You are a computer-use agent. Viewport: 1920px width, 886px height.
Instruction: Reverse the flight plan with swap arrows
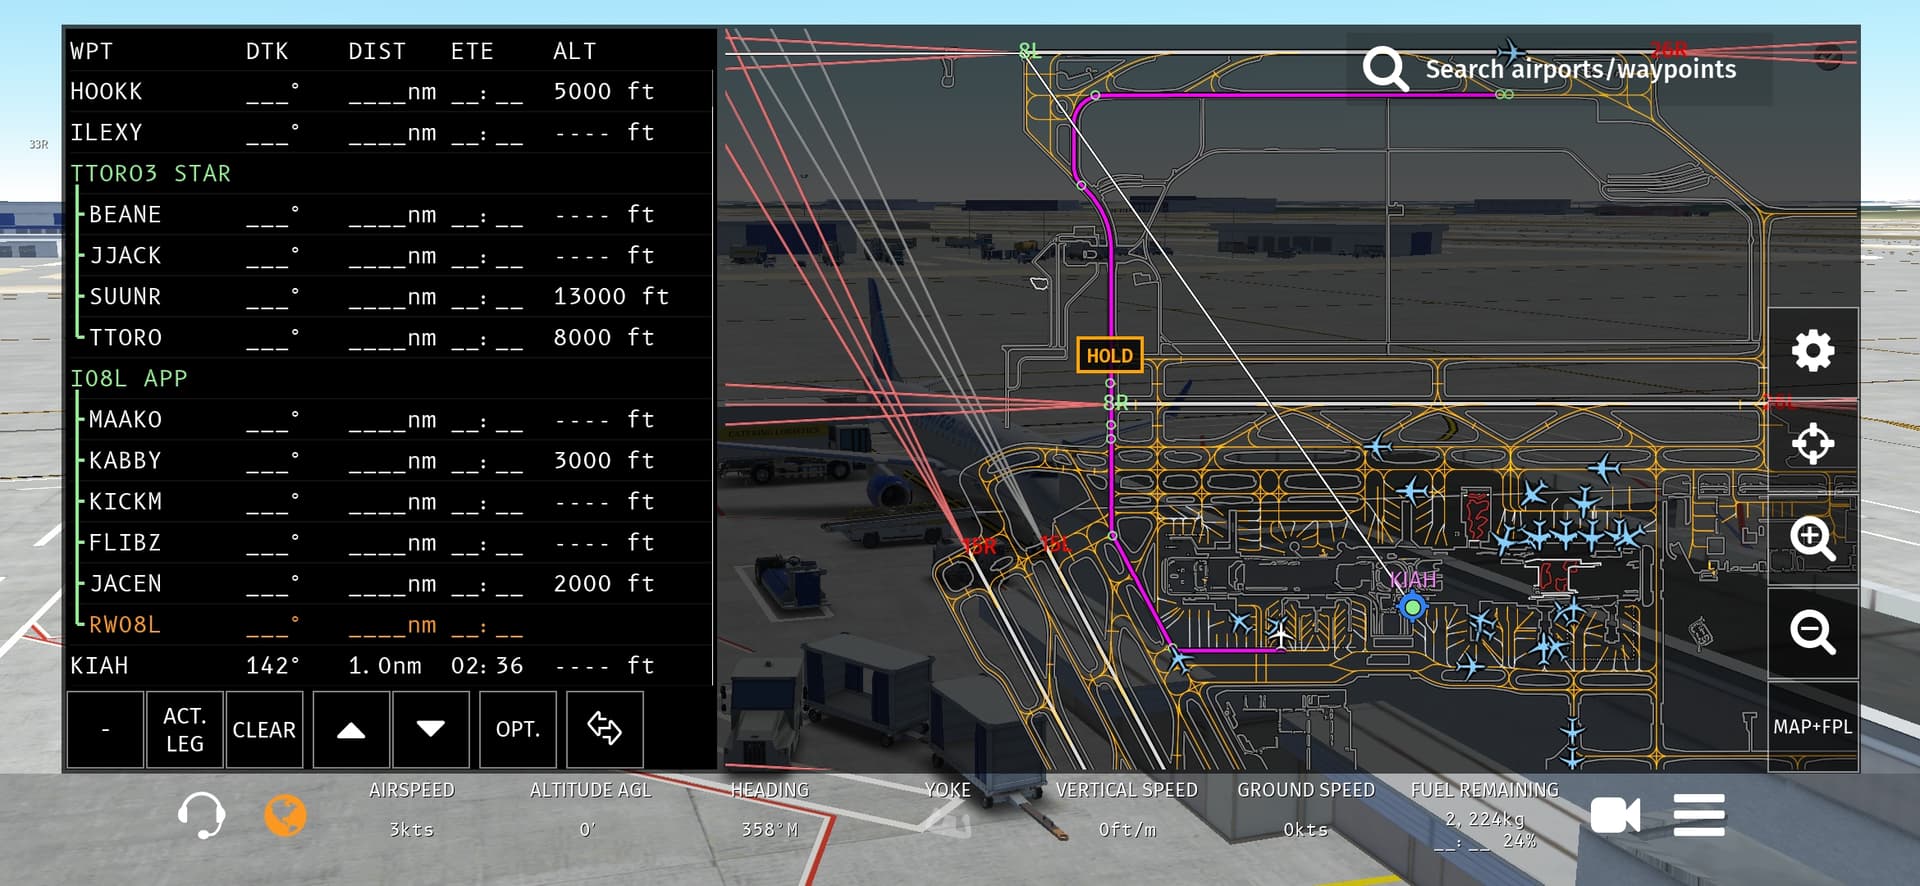(x=604, y=730)
